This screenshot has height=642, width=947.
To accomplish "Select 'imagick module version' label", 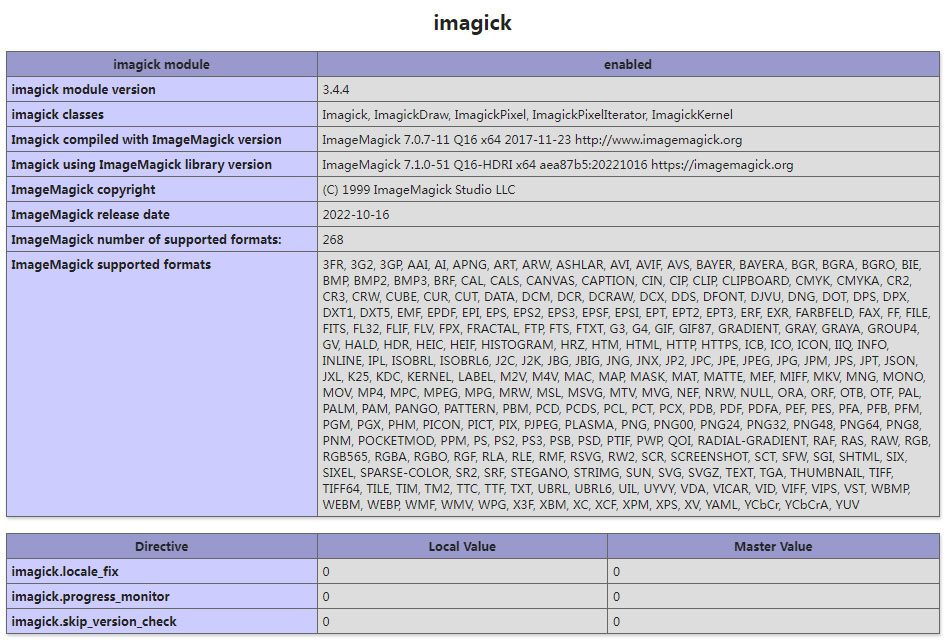I will (83, 89).
